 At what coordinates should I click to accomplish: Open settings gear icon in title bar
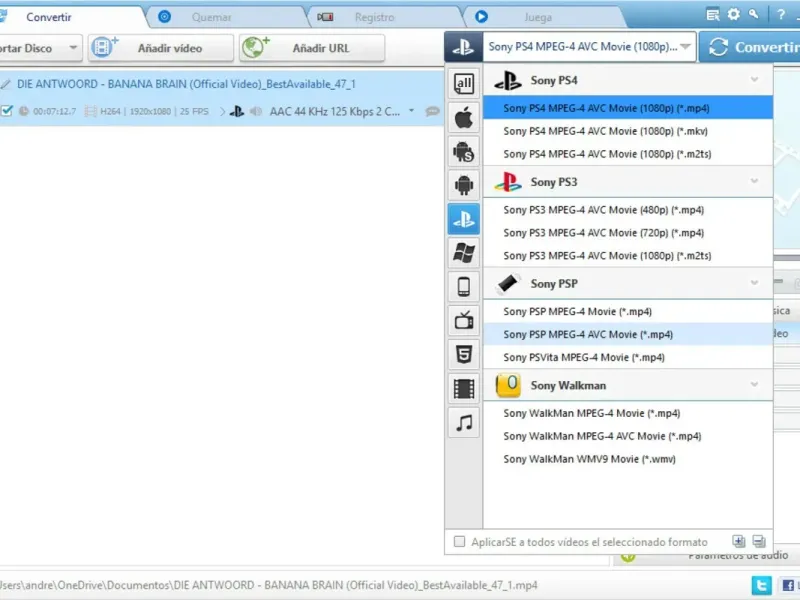tap(733, 14)
